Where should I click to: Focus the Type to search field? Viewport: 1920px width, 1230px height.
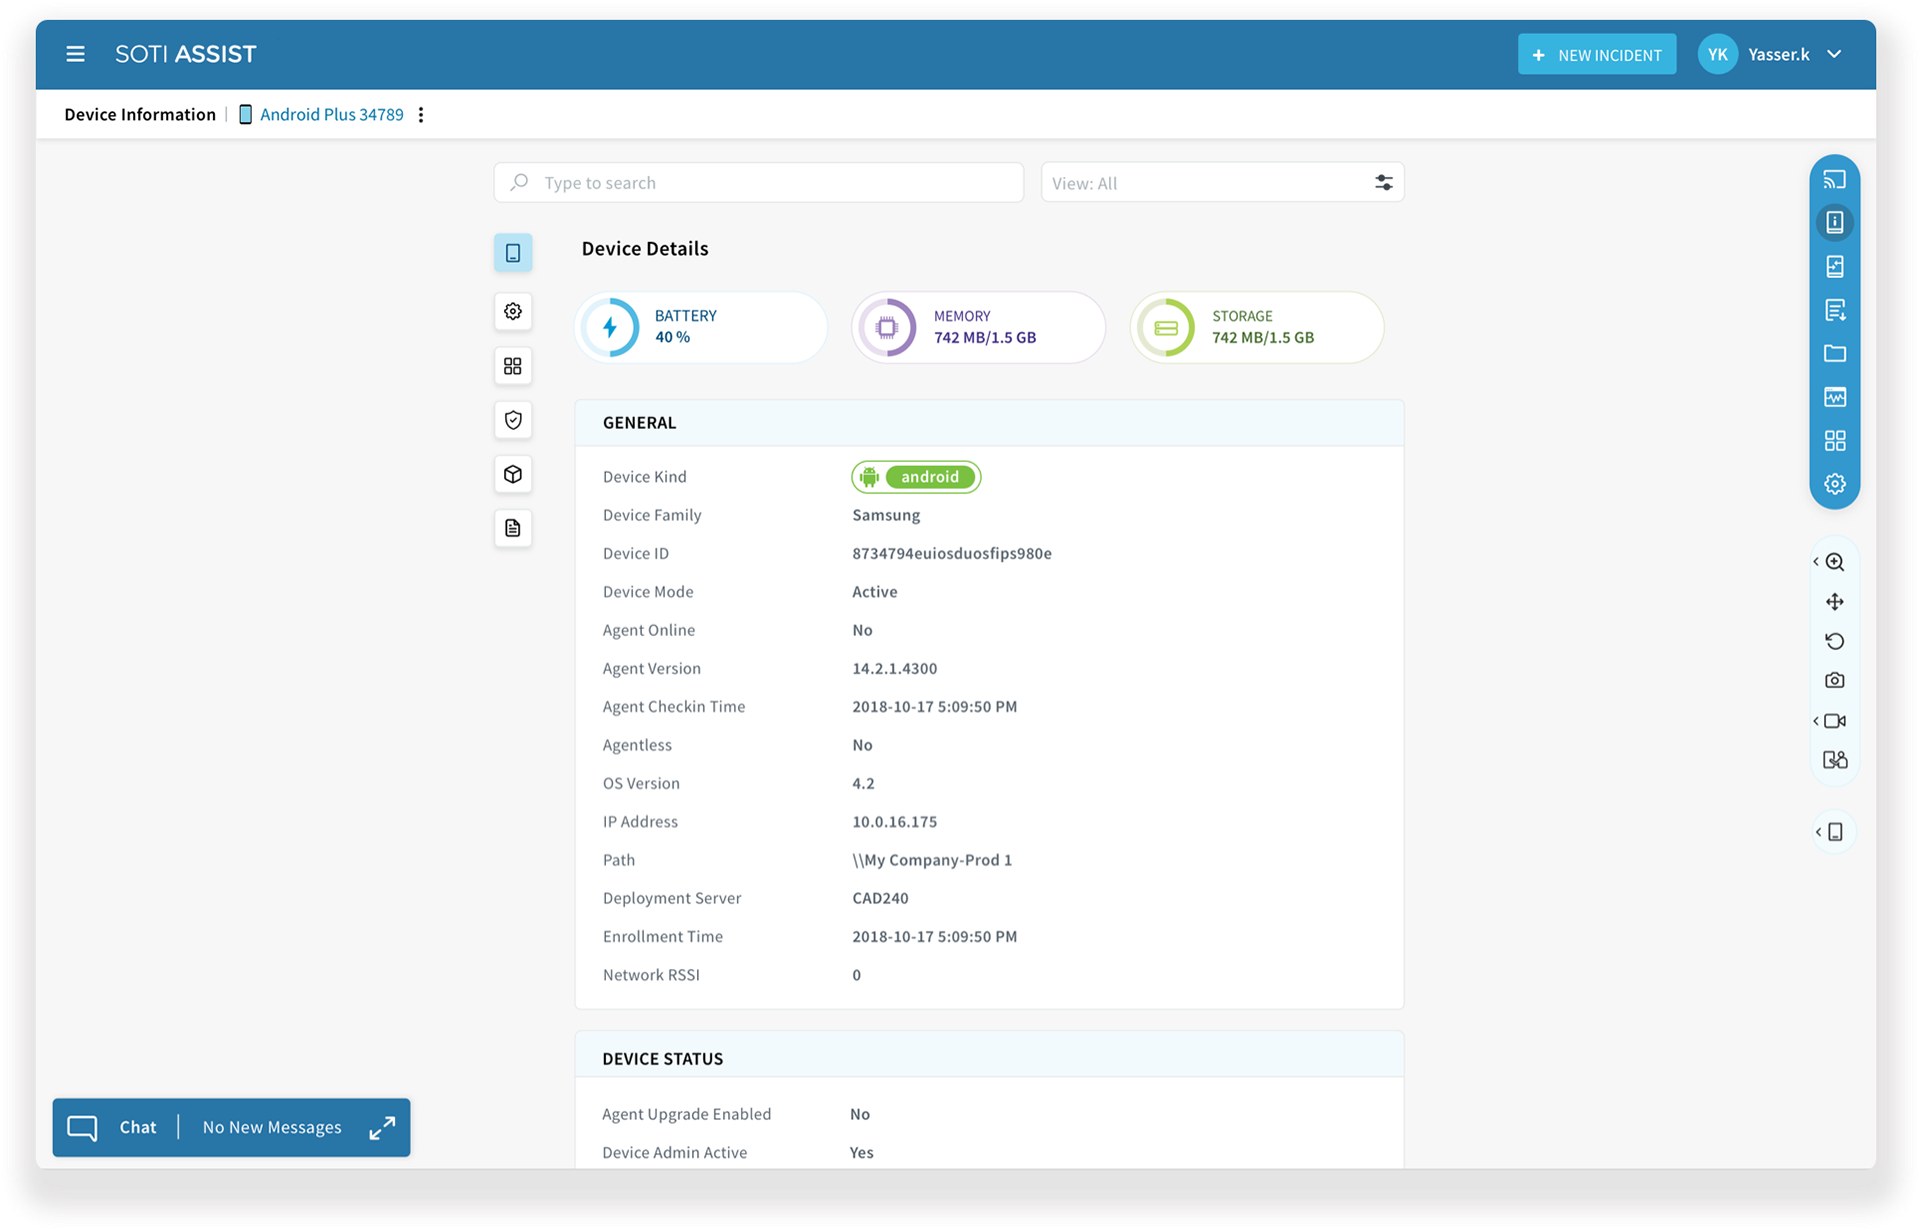[758, 182]
